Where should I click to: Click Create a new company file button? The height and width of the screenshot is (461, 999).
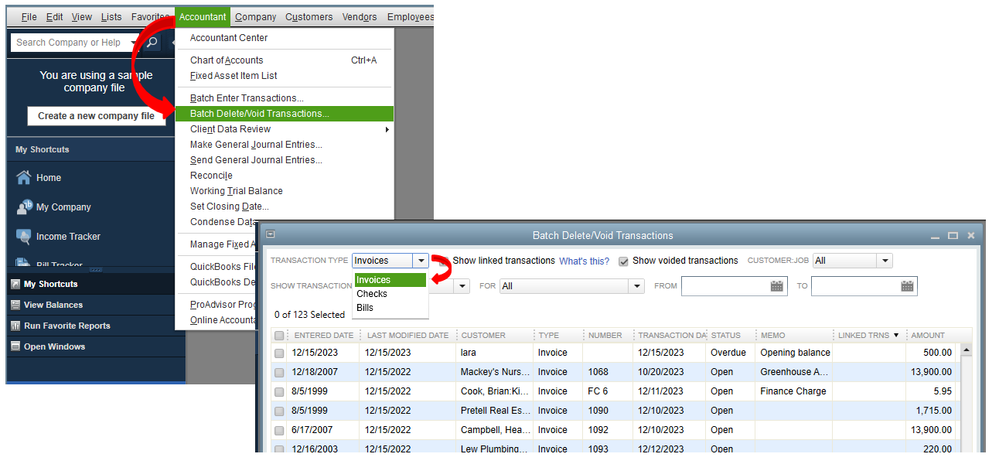pyautogui.click(x=96, y=116)
